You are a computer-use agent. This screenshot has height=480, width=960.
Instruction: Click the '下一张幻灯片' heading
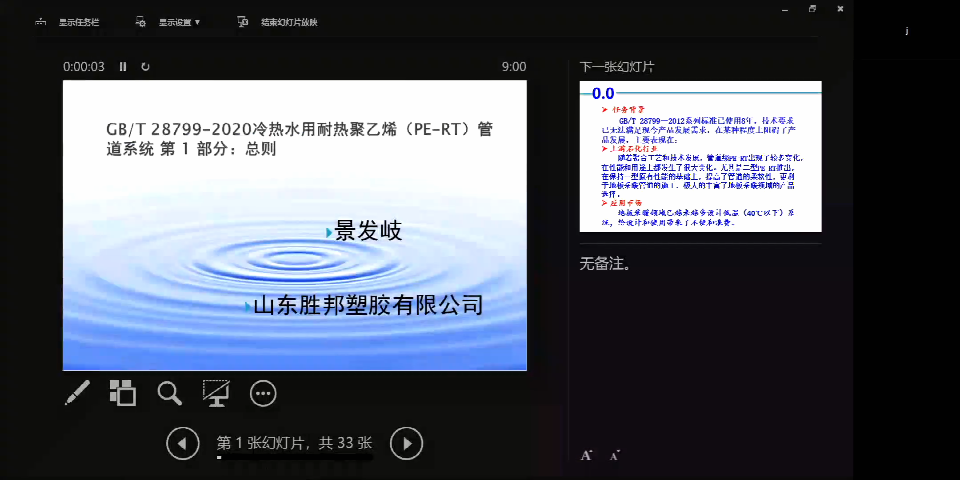click(x=617, y=67)
